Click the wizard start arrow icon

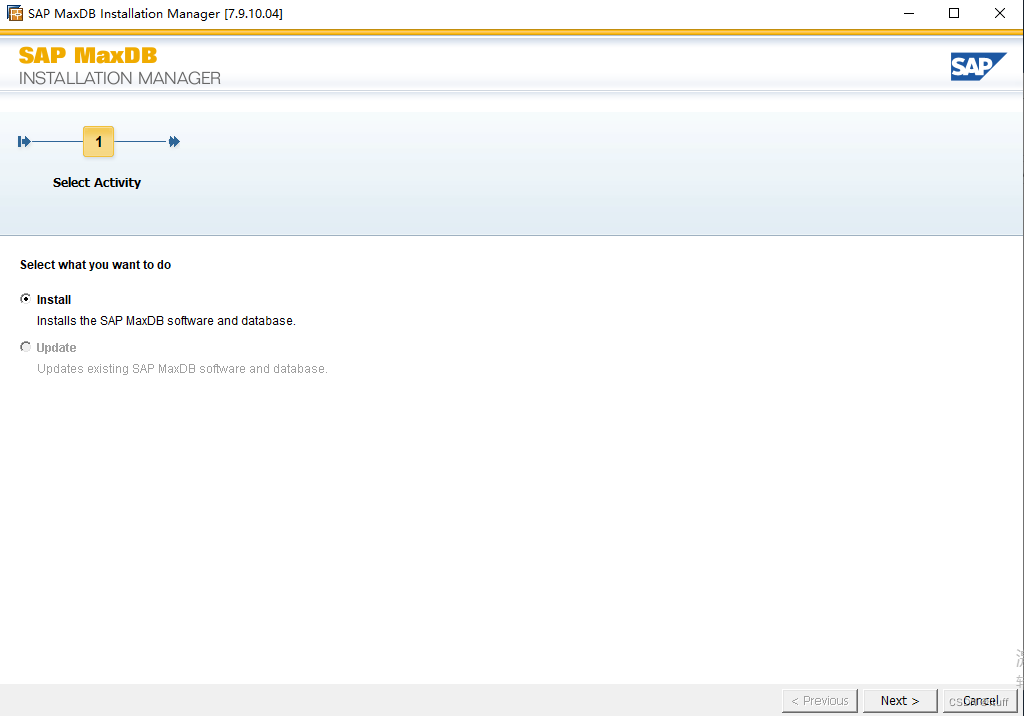point(24,142)
